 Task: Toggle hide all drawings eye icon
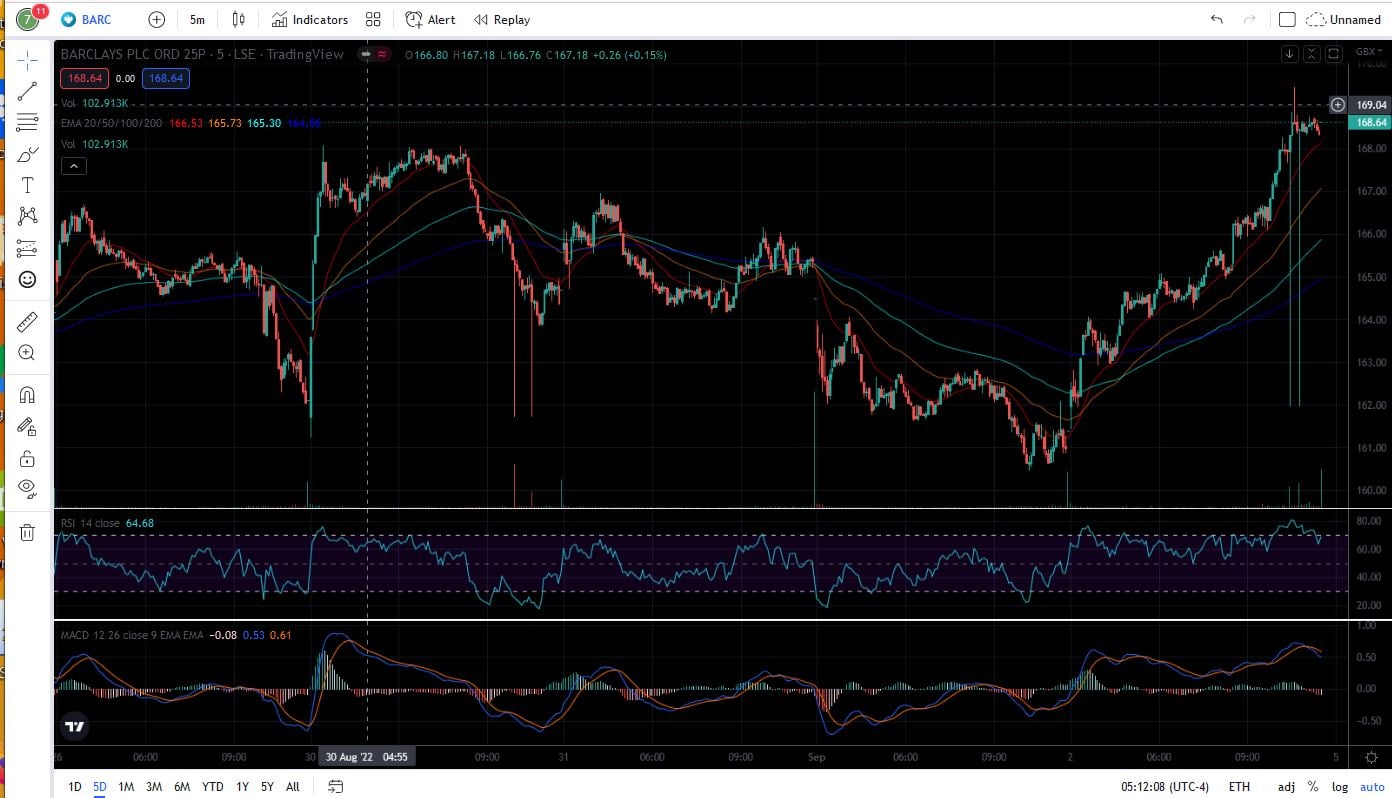point(27,488)
